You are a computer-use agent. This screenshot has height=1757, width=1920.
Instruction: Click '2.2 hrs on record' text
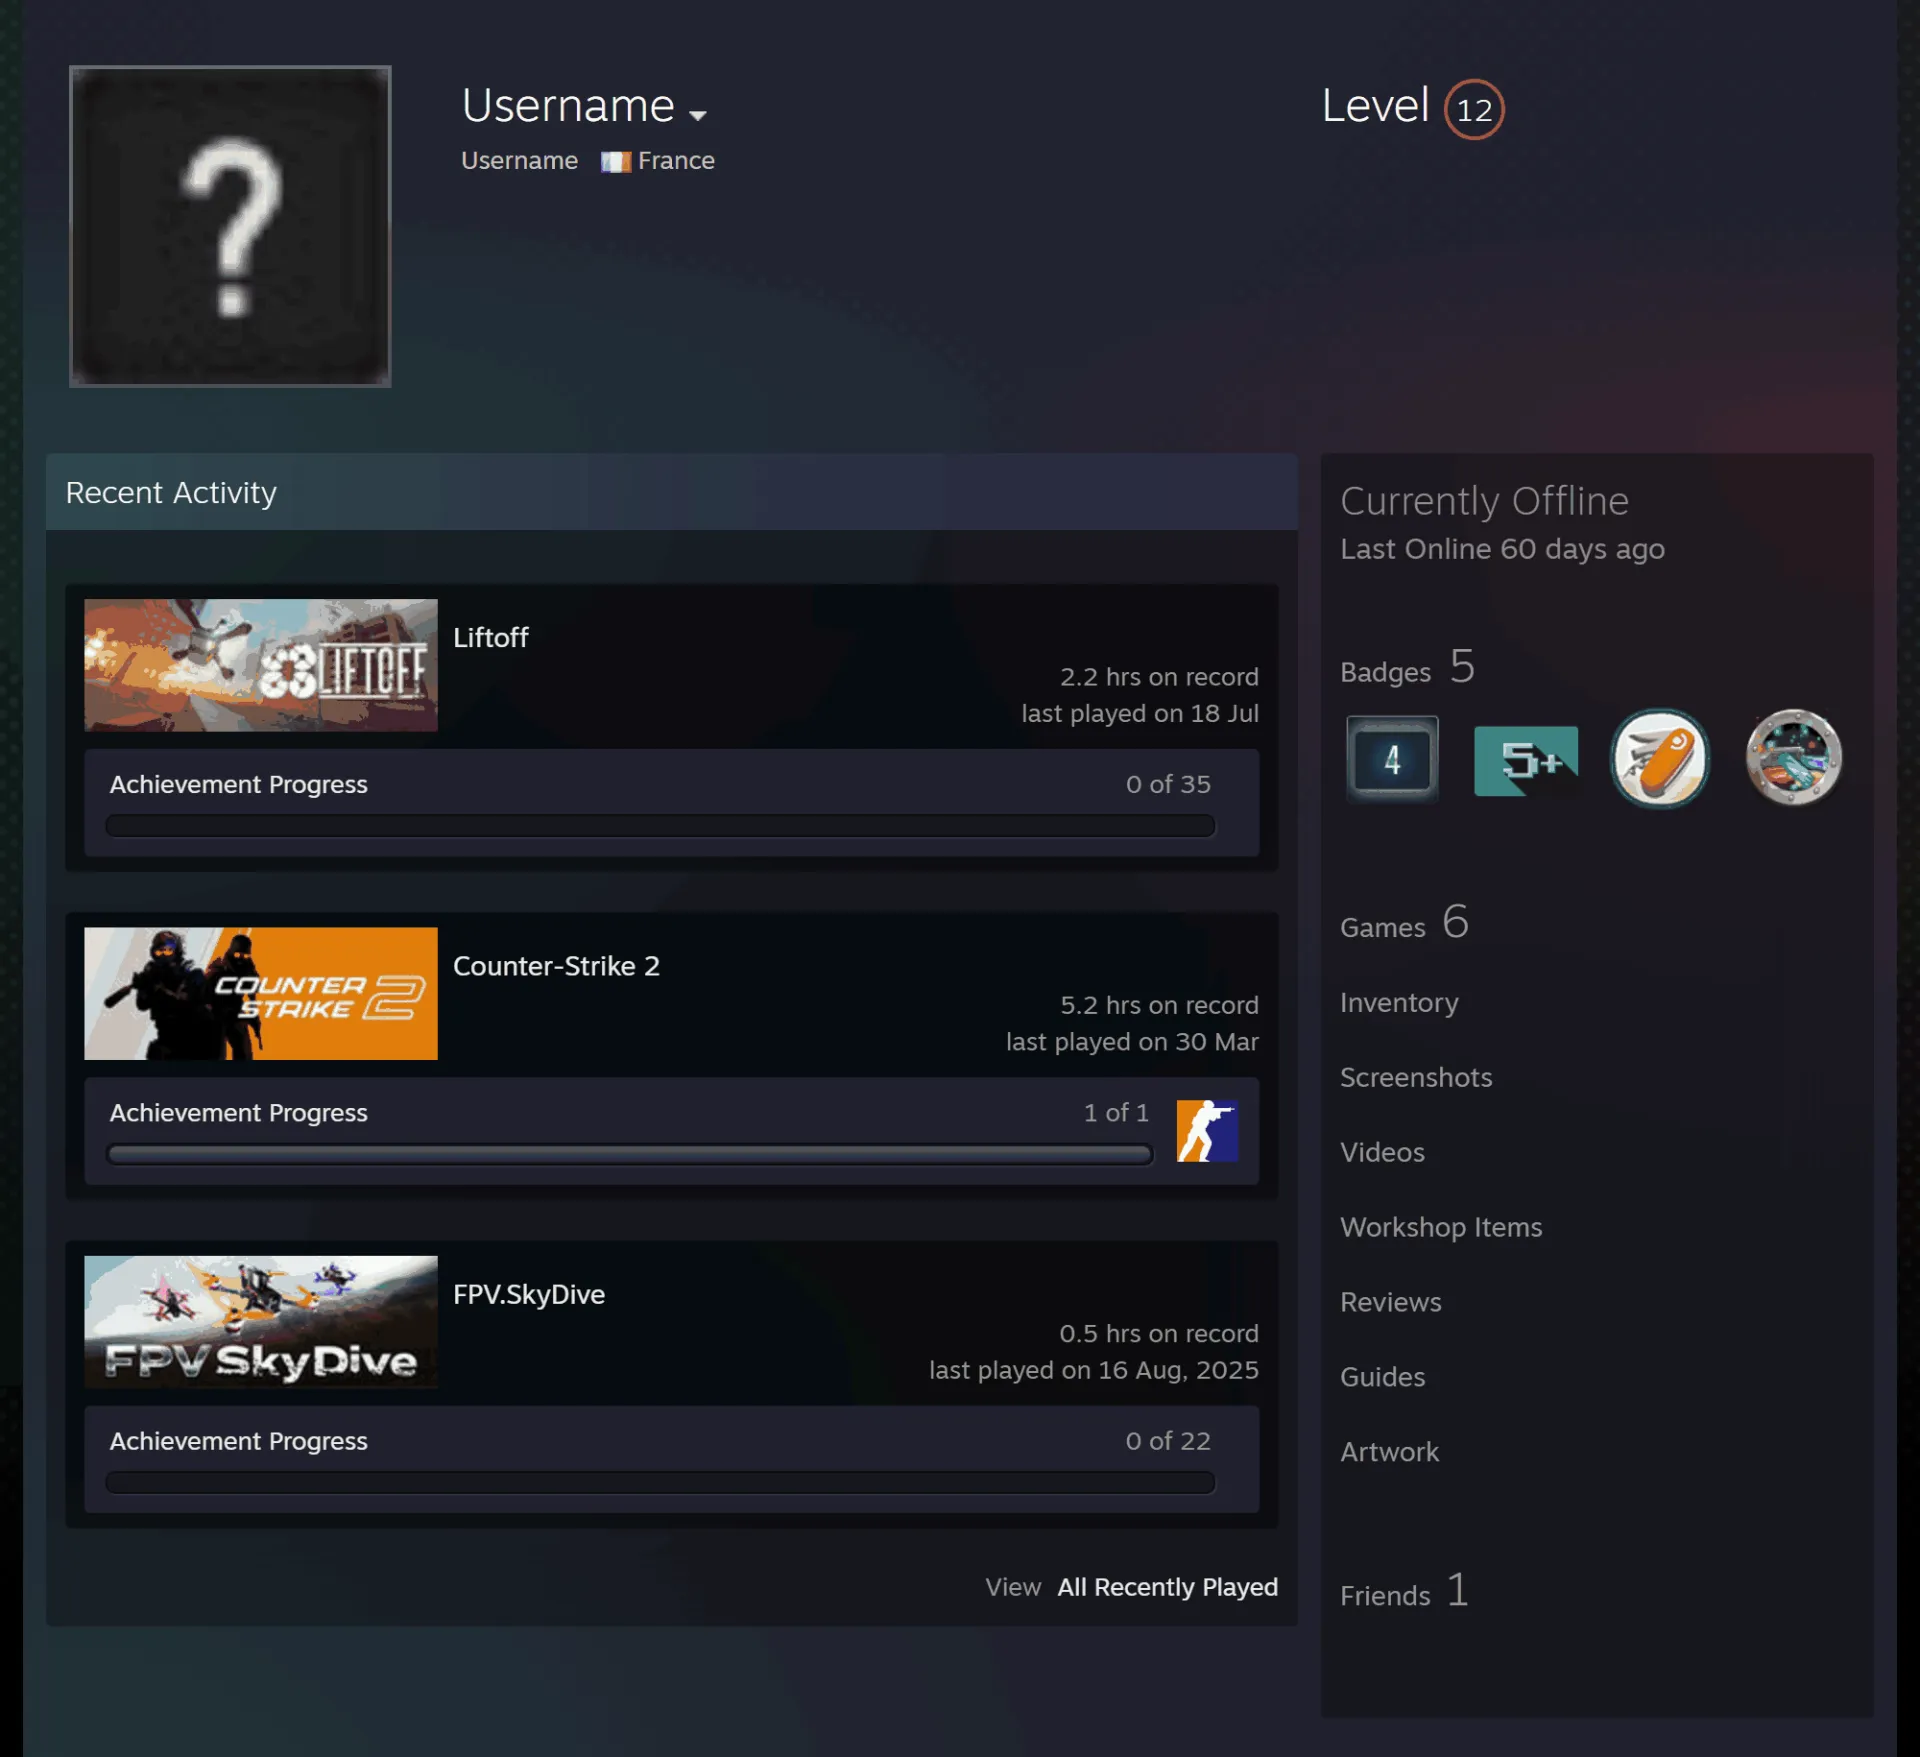pos(1159,677)
